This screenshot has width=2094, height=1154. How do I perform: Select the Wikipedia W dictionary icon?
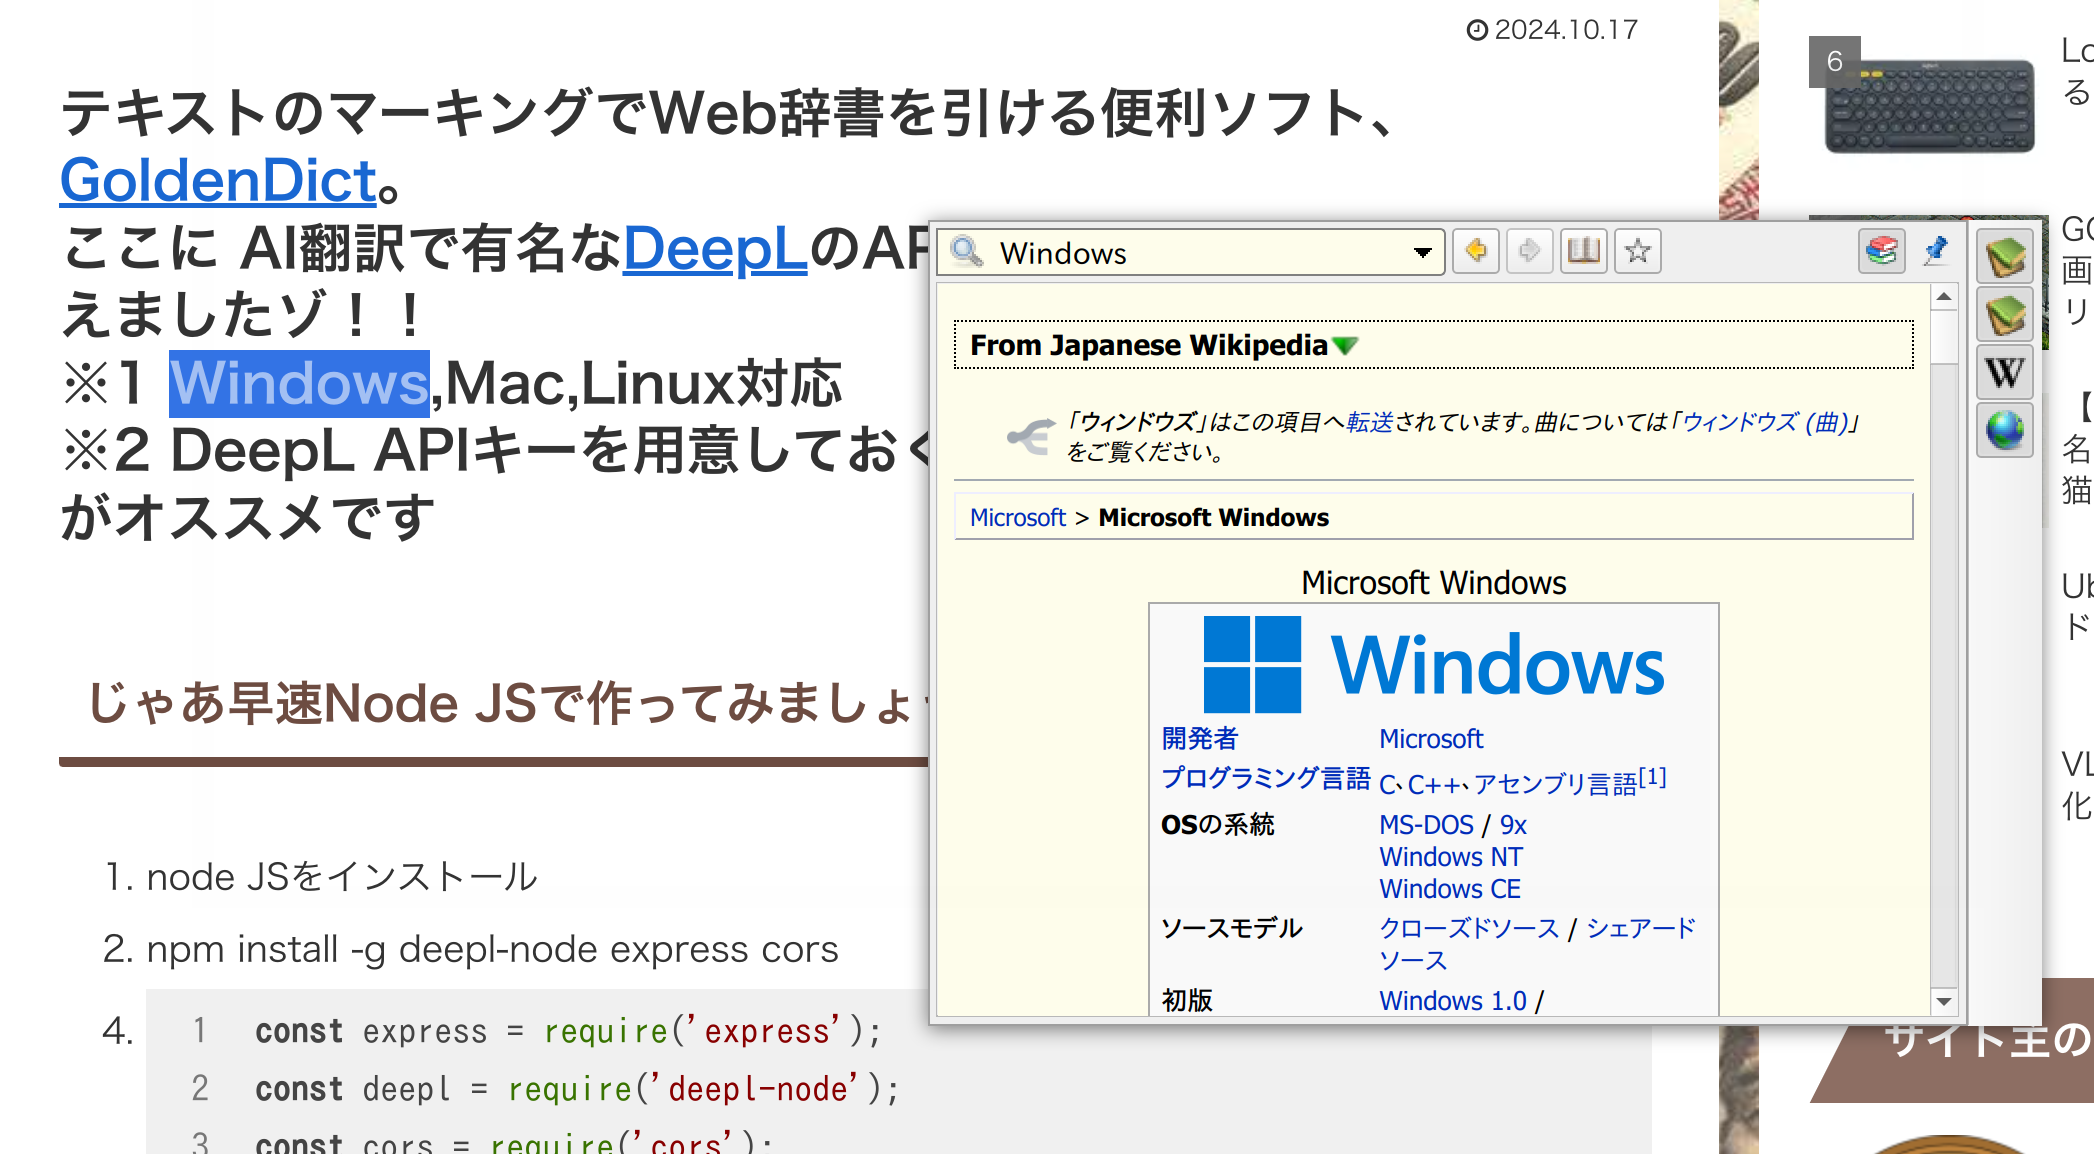[2005, 373]
